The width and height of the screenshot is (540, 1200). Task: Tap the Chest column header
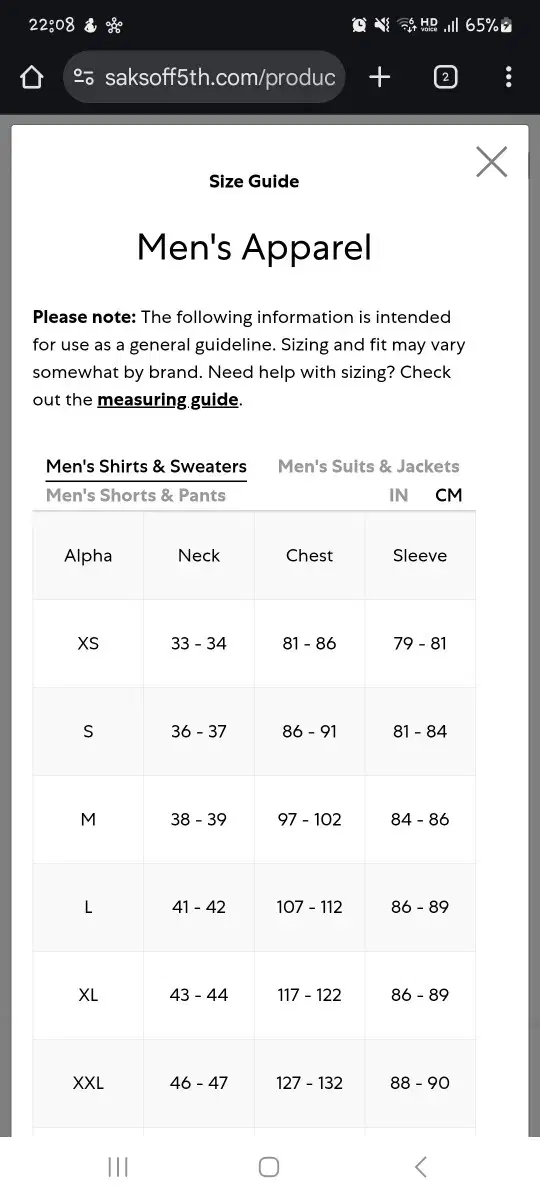point(309,556)
